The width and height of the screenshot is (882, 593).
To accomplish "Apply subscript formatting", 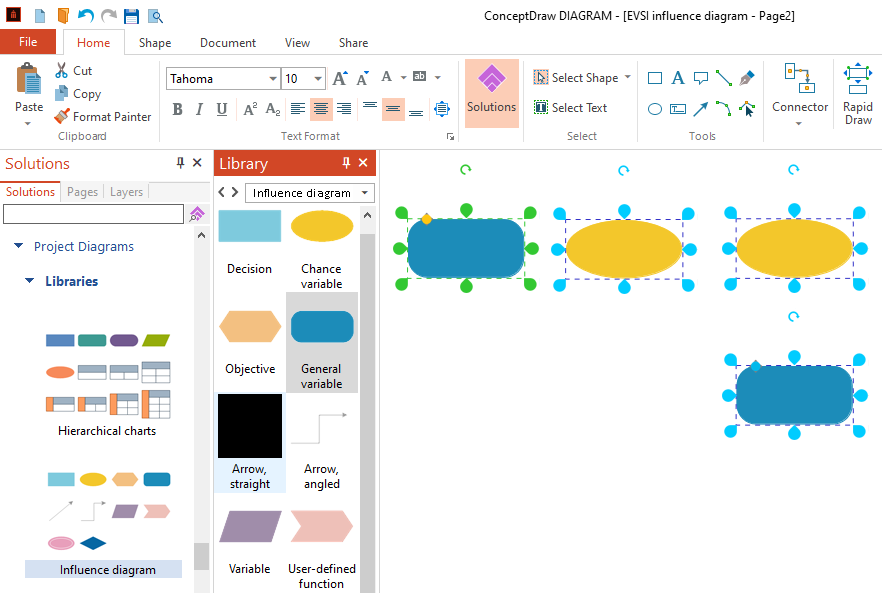I will pos(273,109).
